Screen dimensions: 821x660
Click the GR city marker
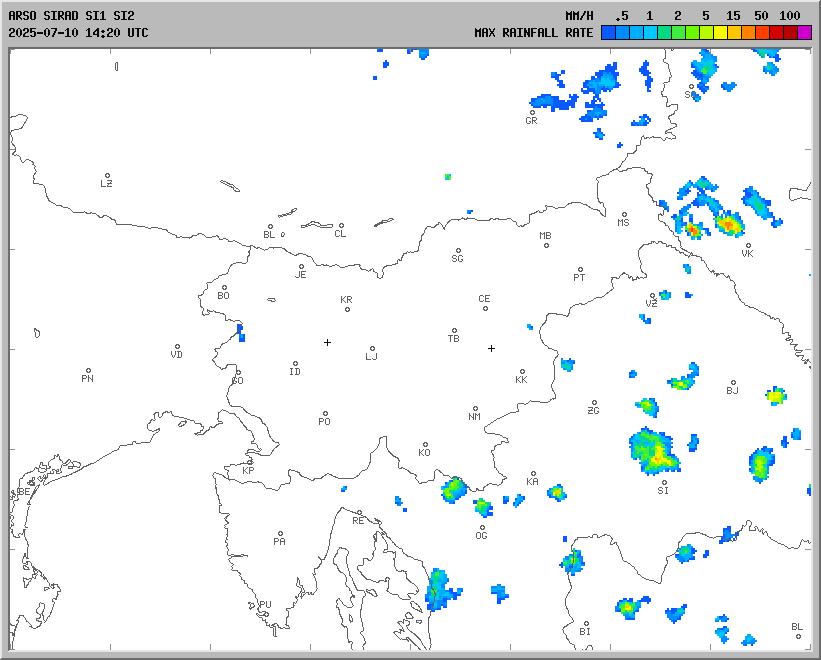click(x=532, y=113)
